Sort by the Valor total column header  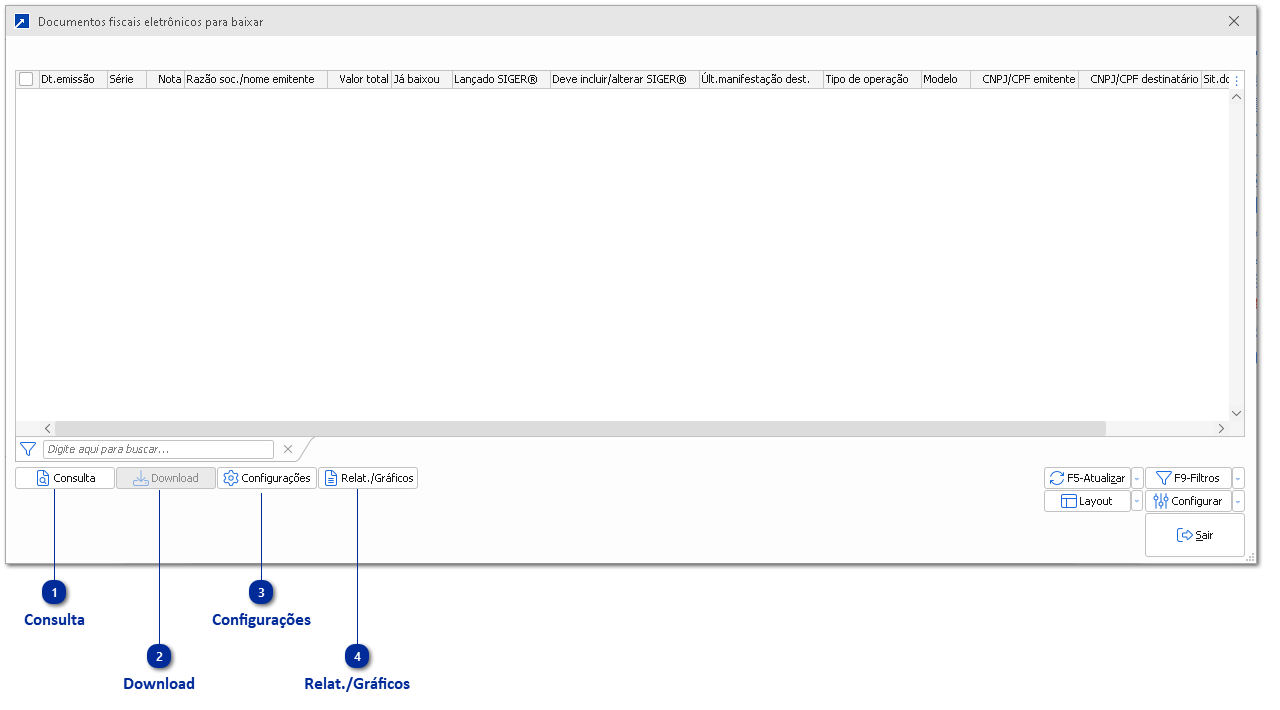pos(359,79)
